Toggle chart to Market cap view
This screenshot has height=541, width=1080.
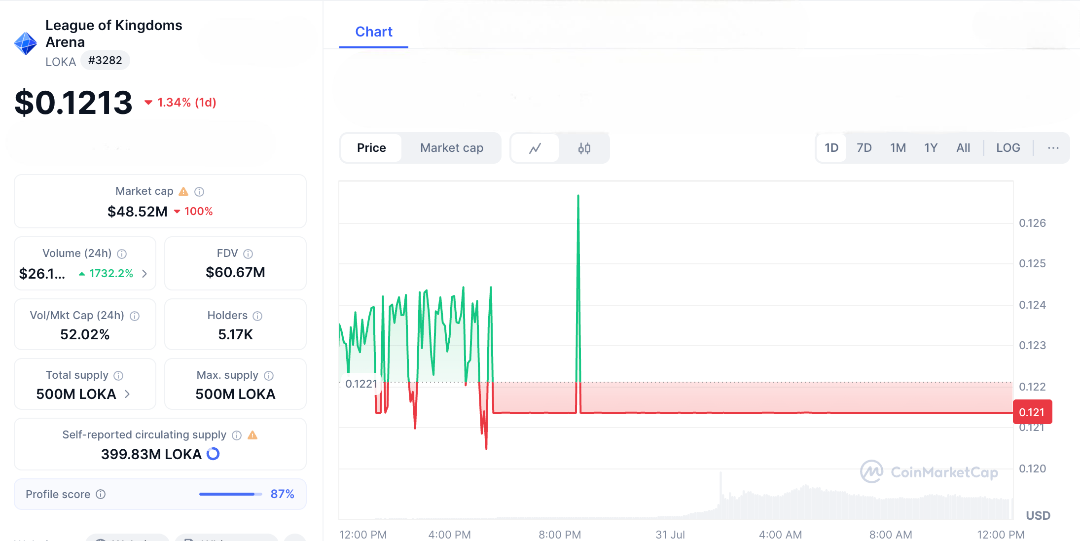coord(451,148)
